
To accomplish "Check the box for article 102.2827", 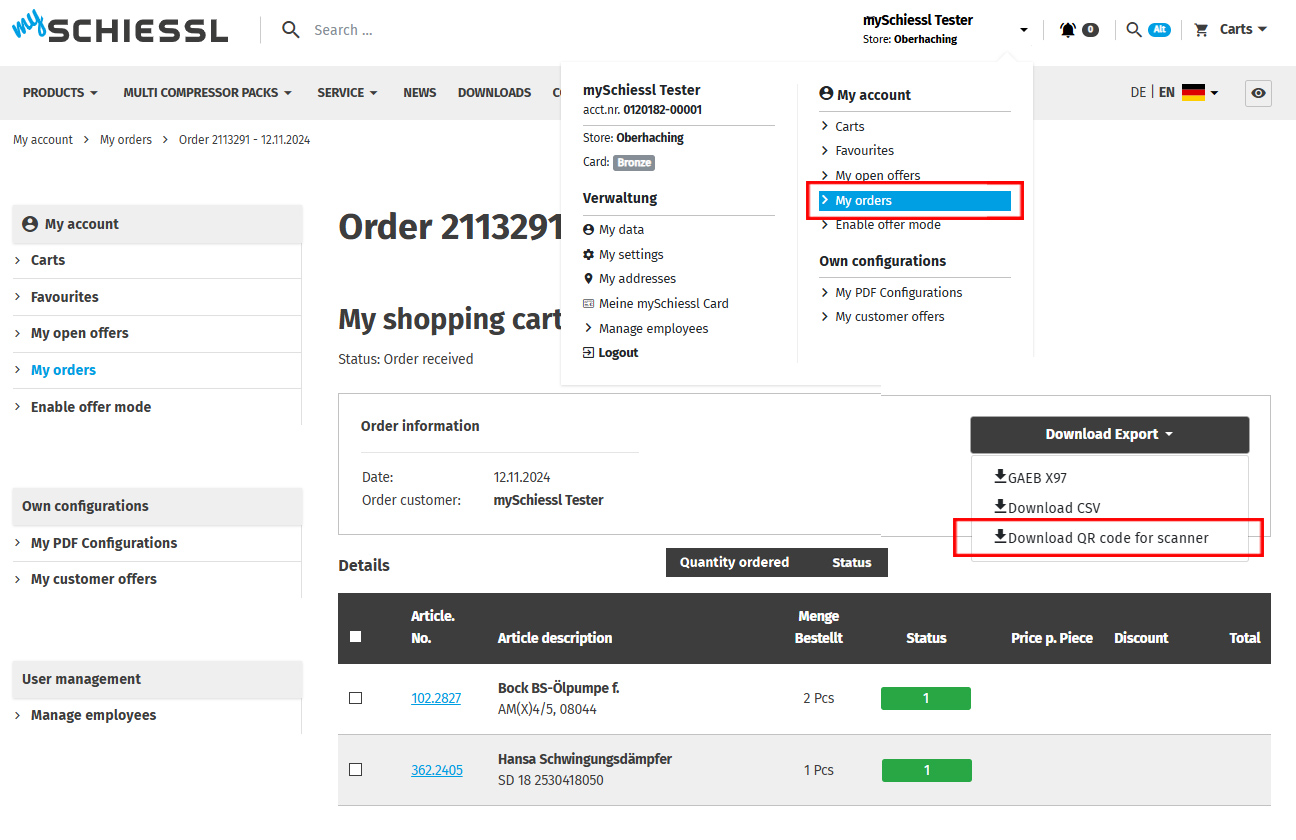I will pyautogui.click(x=355, y=698).
